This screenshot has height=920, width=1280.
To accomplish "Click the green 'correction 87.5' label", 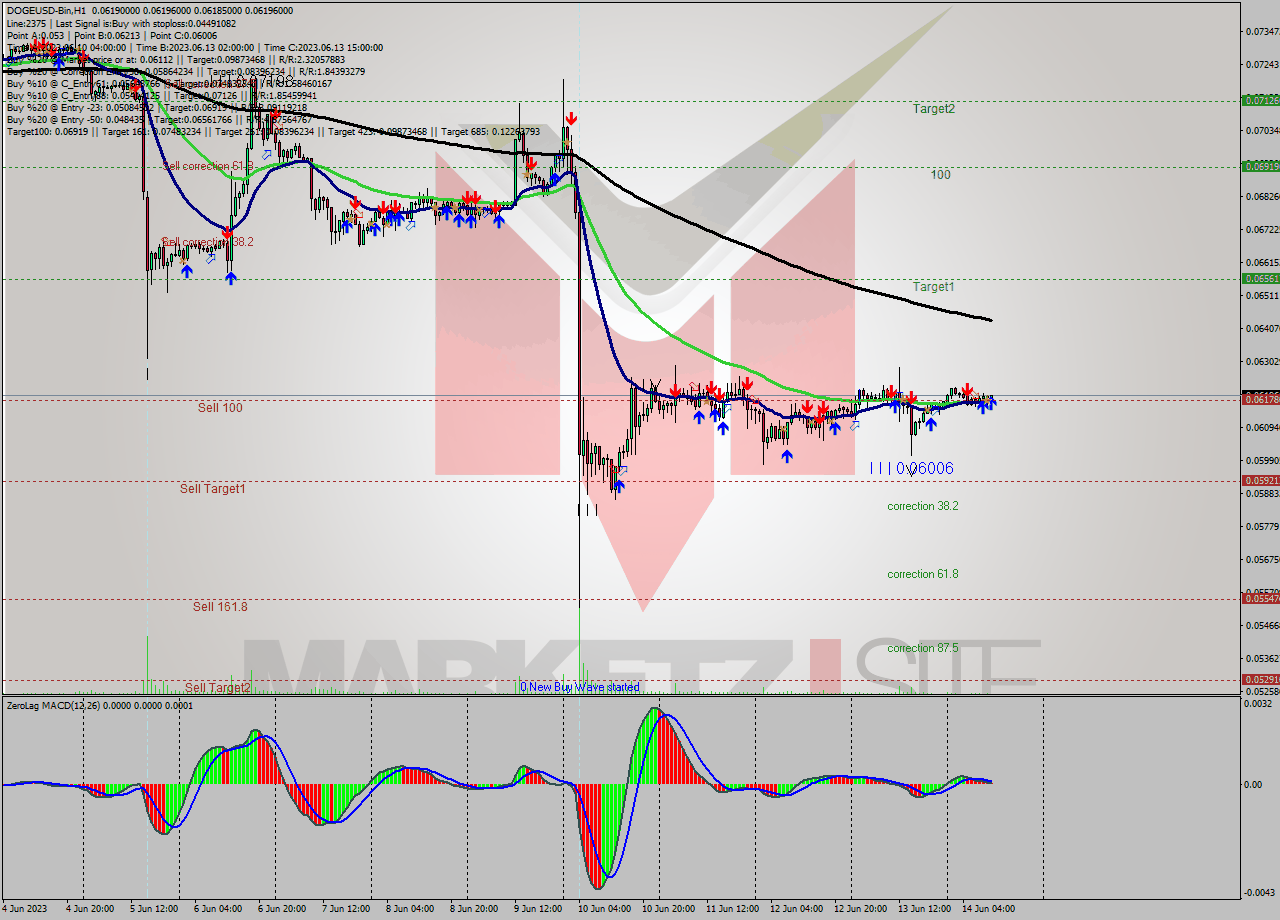I will click(922, 648).
